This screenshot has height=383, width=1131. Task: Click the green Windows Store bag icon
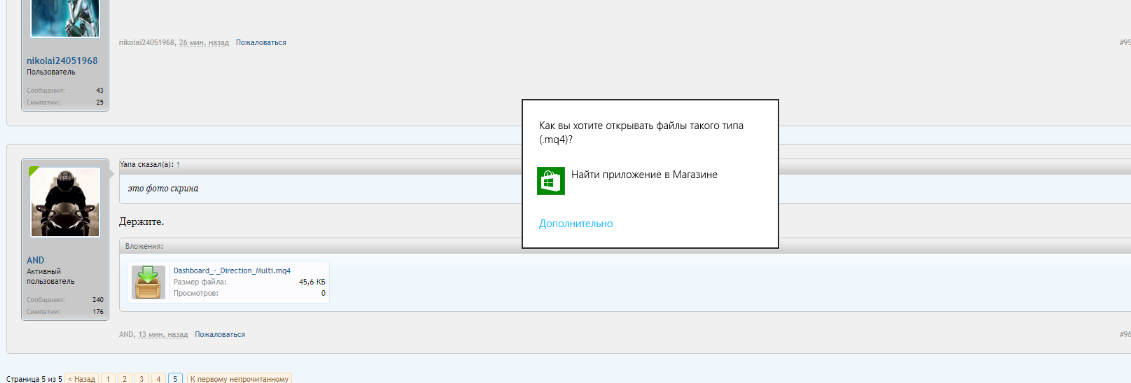(x=550, y=181)
